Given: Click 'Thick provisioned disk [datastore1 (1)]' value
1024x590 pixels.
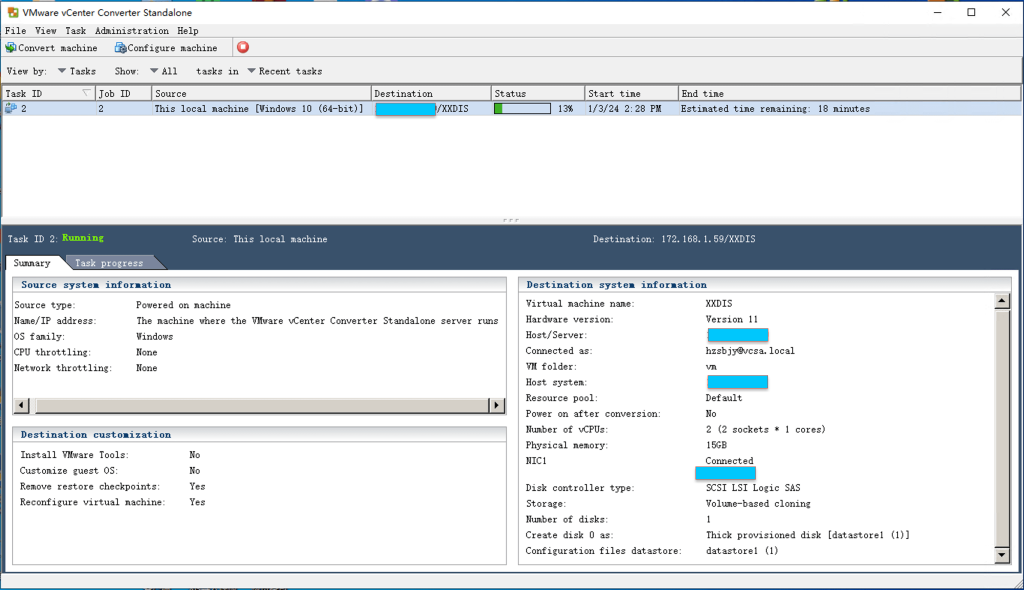Looking at the screenshot, I should point(808,535).
